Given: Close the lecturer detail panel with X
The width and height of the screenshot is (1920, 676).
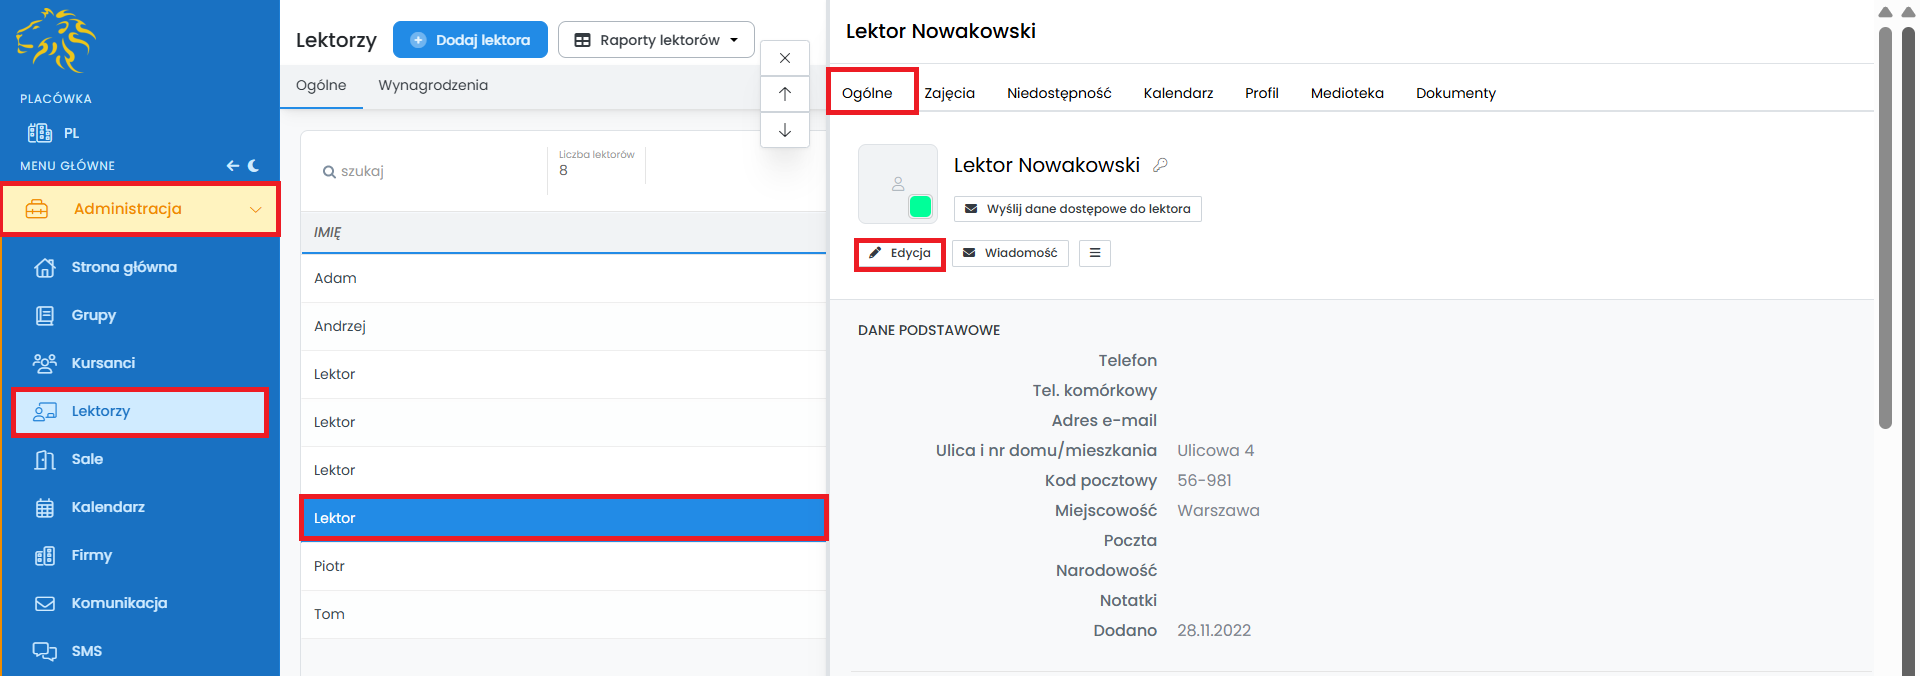Looking at the screenshot, I should click(x=785, y=58).
